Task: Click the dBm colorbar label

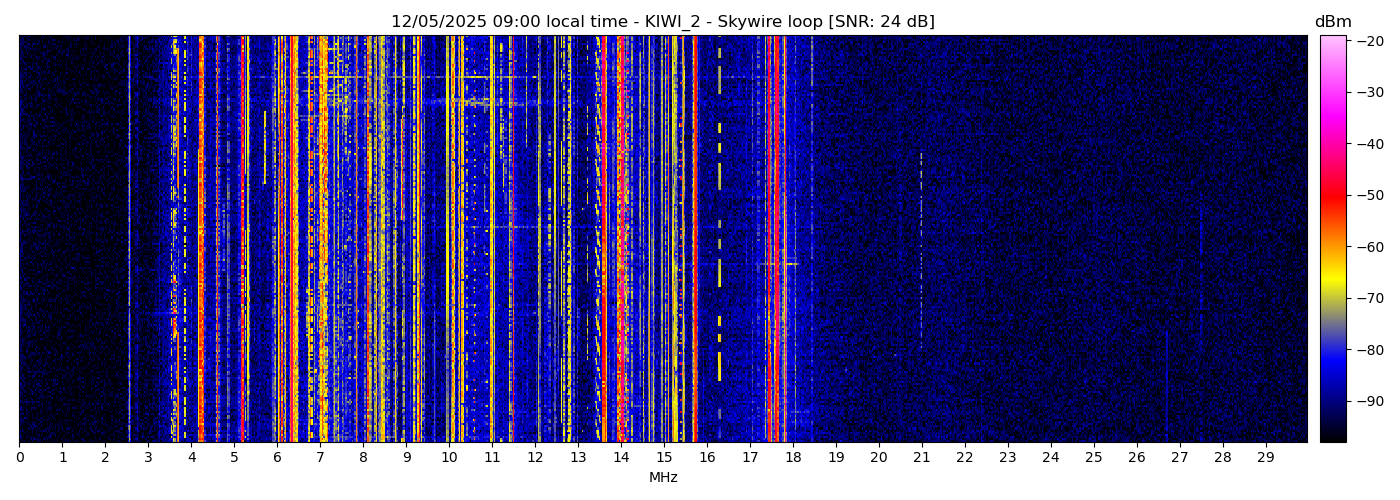Action: coord(1332,22)
